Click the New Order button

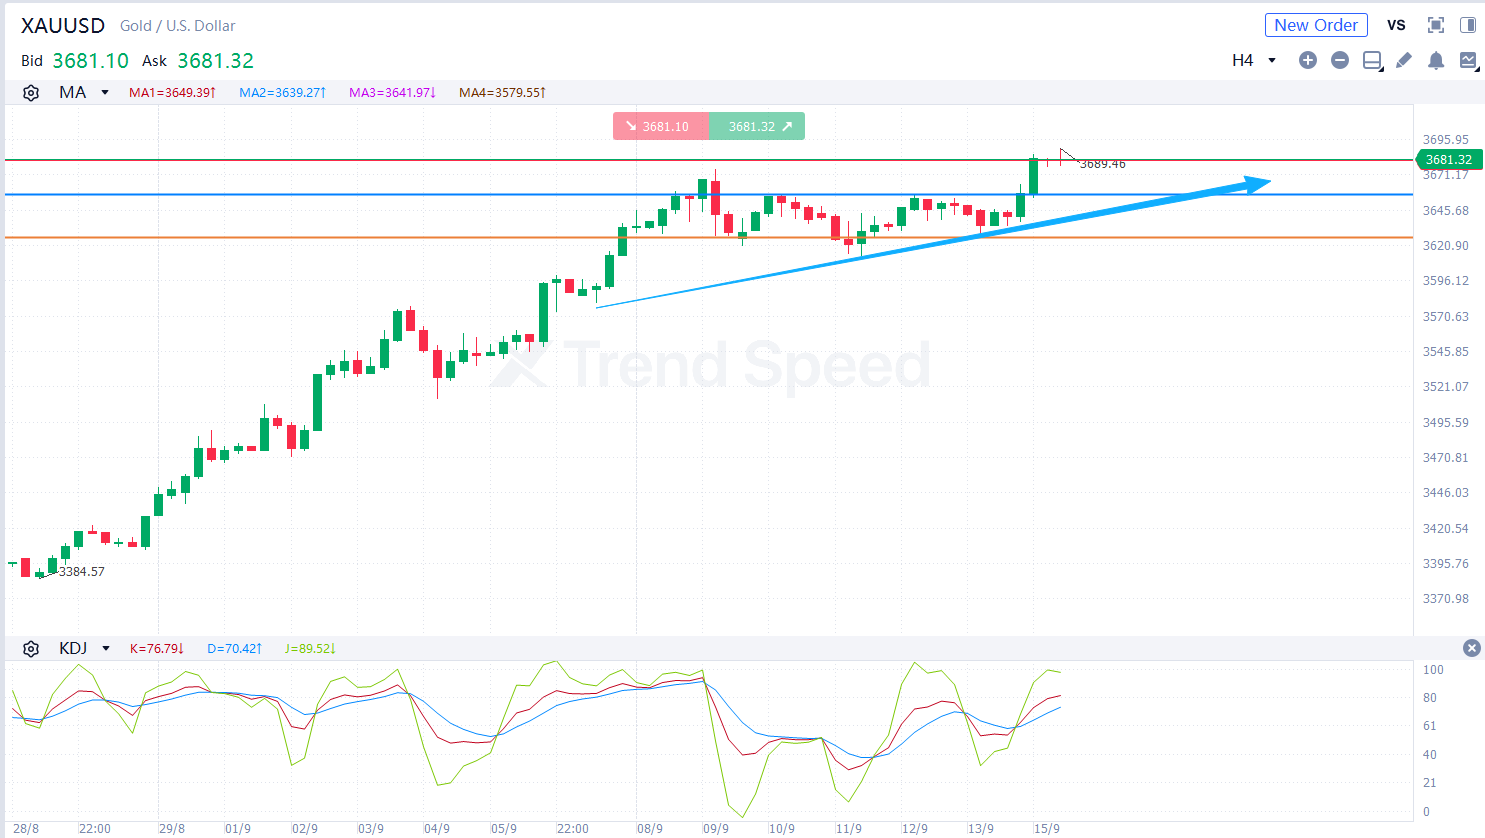tap(1315, 25)
